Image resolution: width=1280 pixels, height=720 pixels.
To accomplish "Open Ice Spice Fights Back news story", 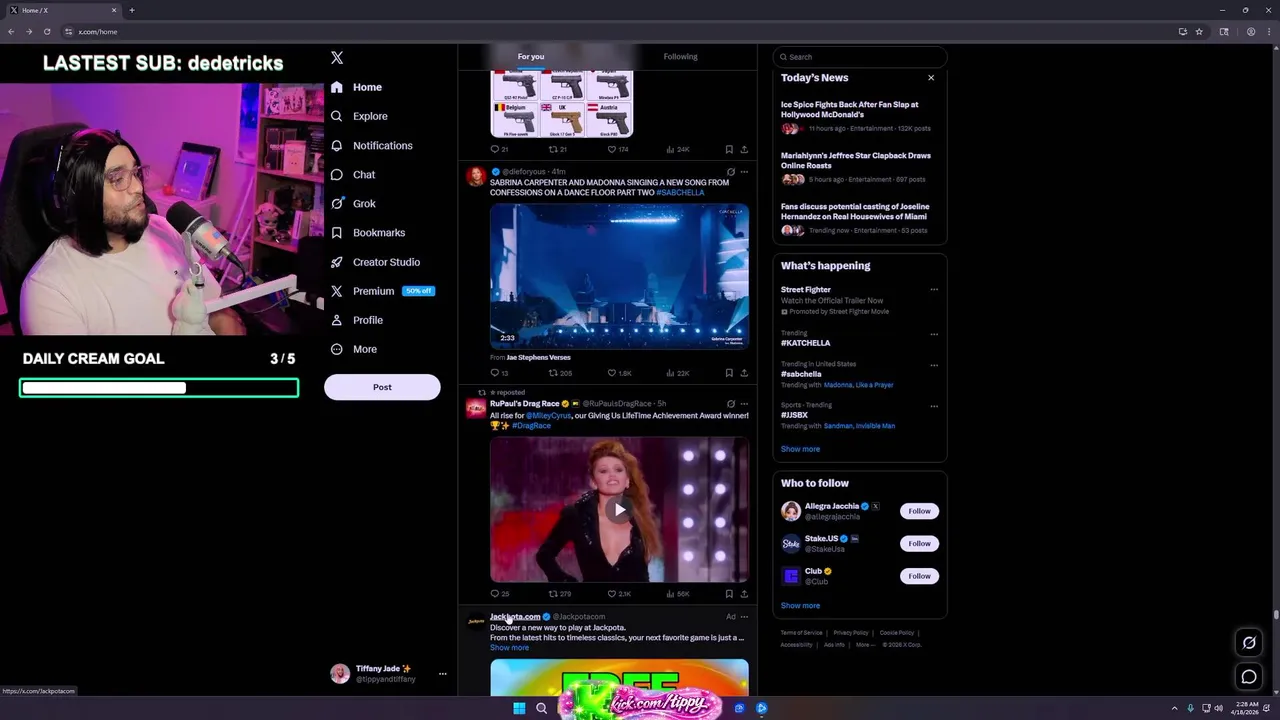I will point(859,116).
